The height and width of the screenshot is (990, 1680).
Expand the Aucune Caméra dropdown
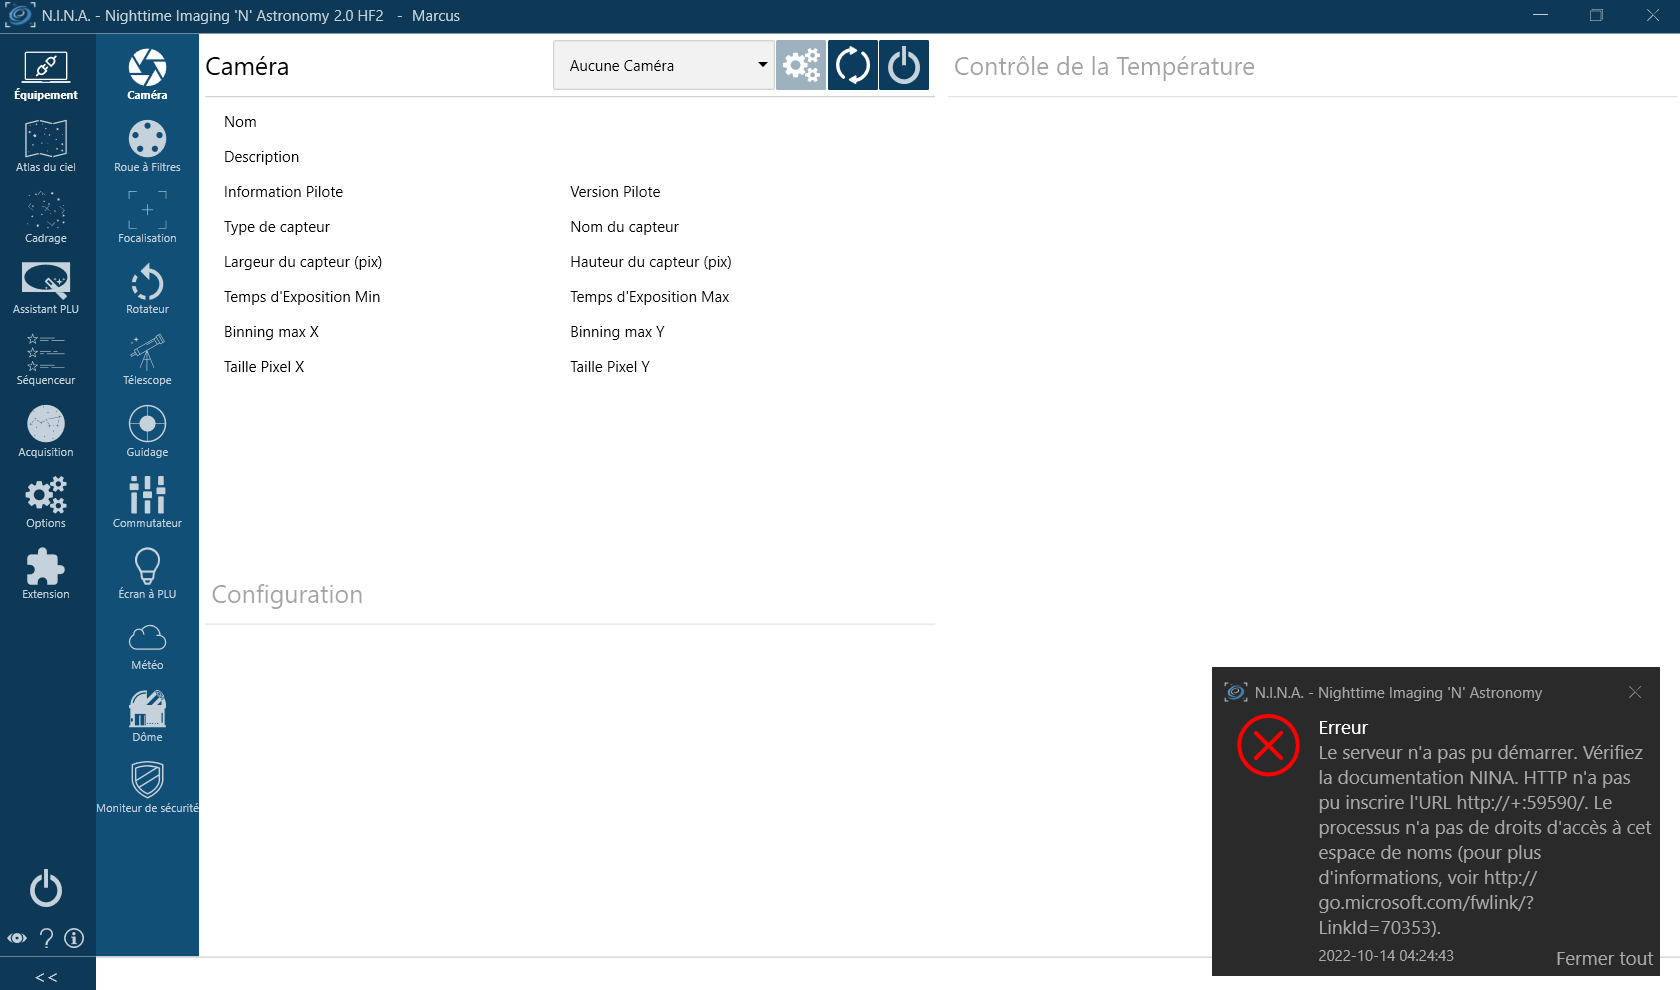pyautogui.click(x=663, y=65)
